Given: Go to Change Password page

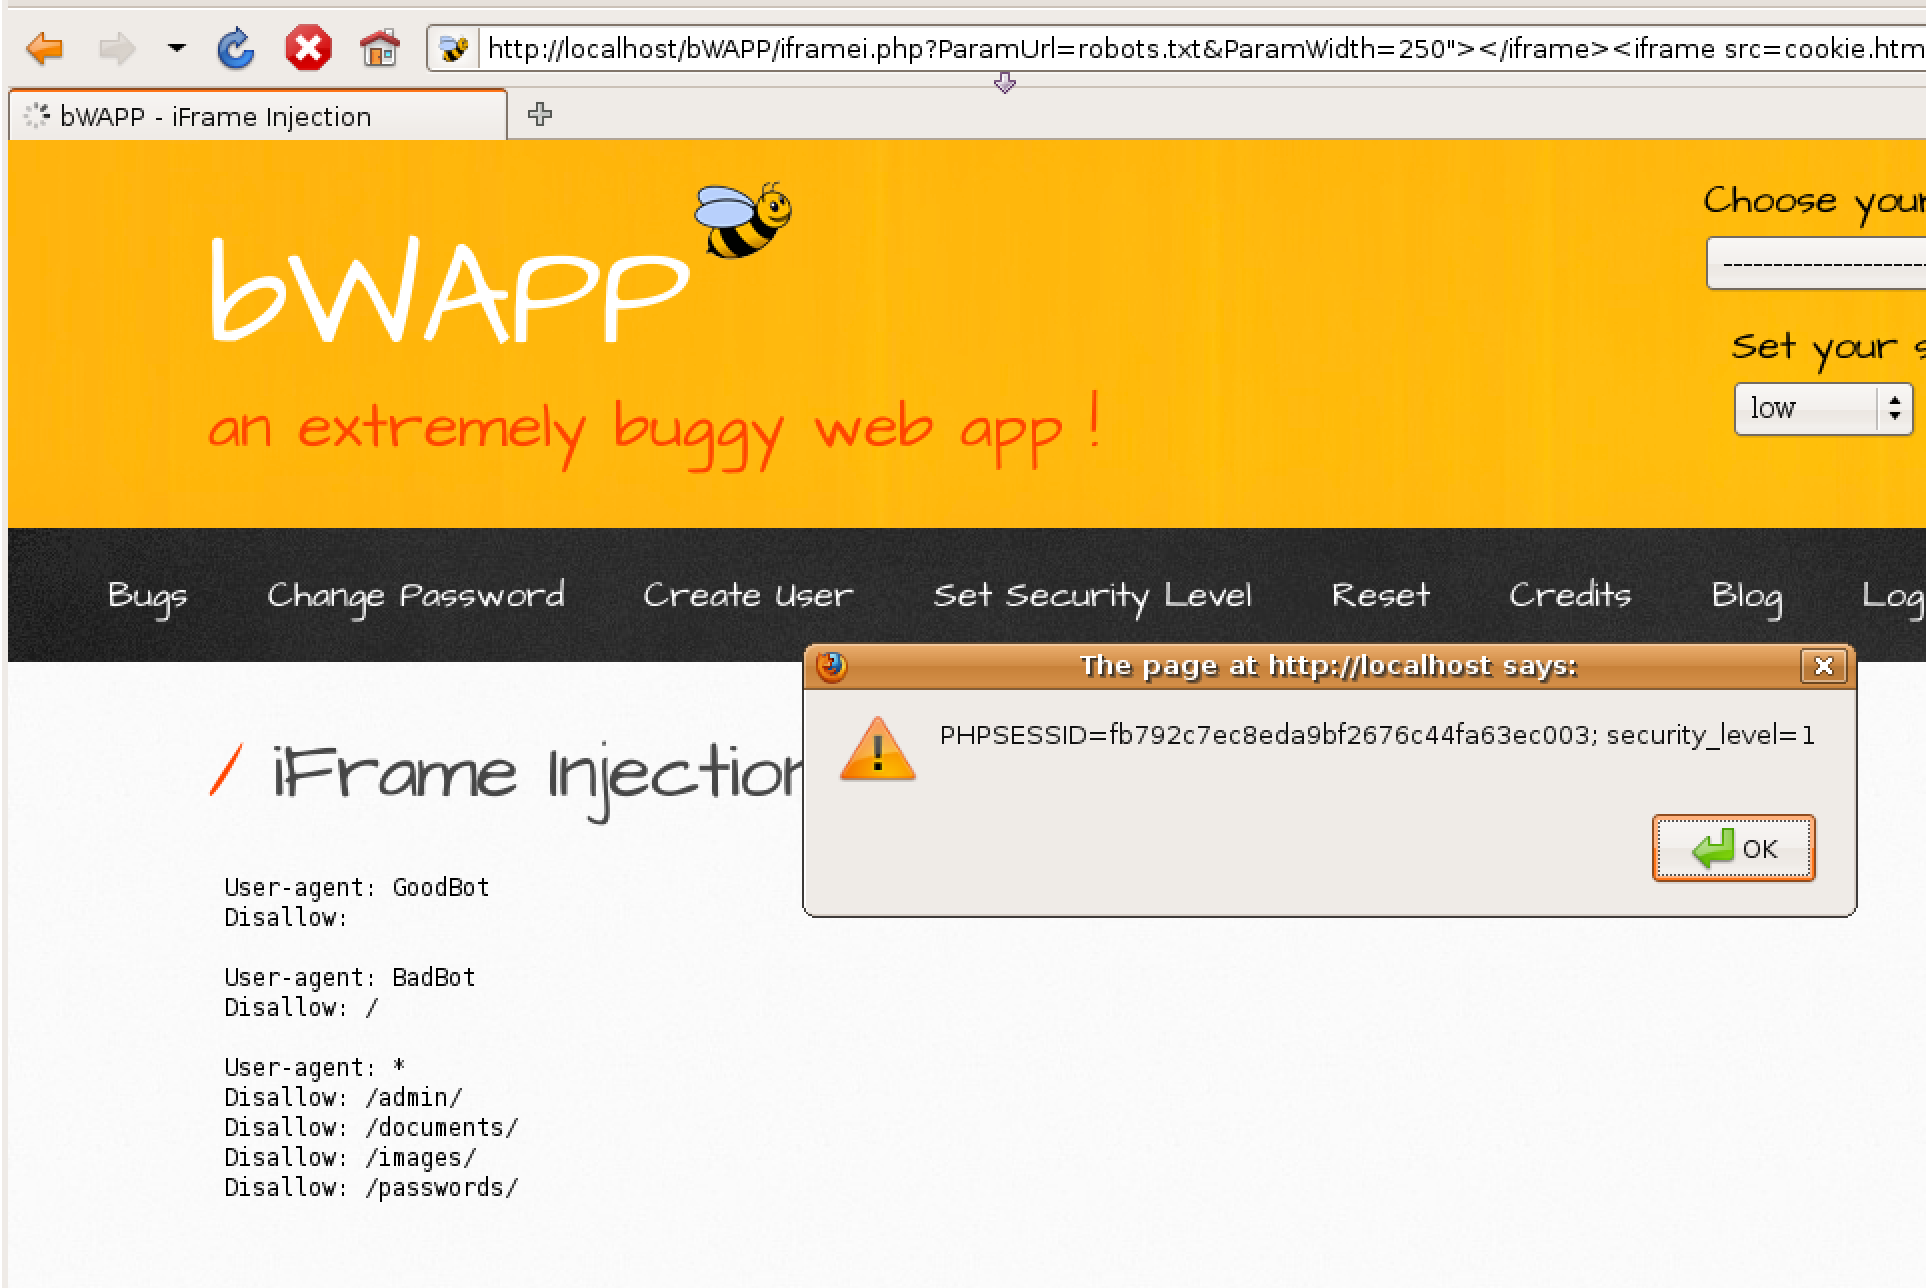Looking at the screenshot, I should 415,596.
